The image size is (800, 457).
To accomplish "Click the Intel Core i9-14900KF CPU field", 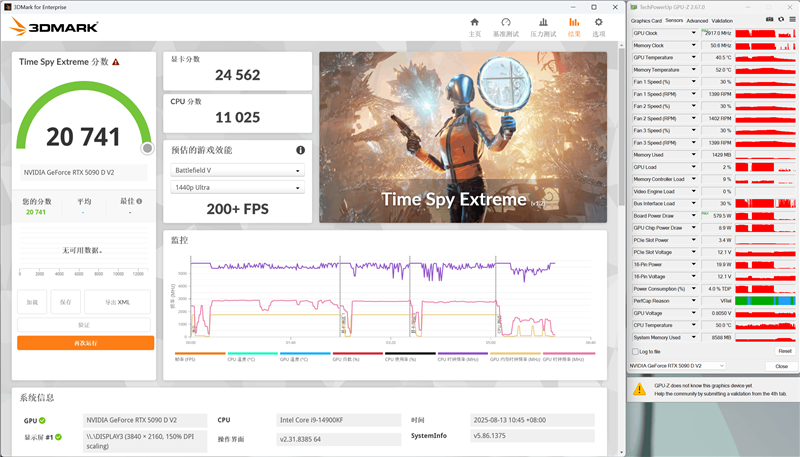I will coord(339,420).
